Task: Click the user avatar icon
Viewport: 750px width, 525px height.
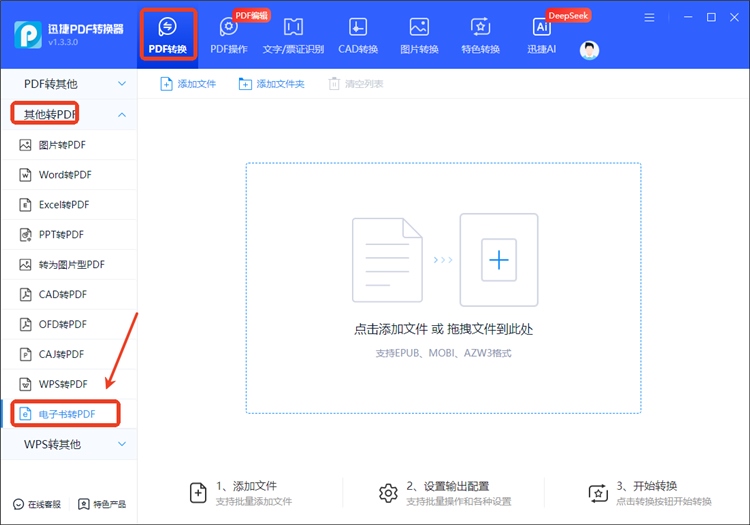Action: pos(589,50)
